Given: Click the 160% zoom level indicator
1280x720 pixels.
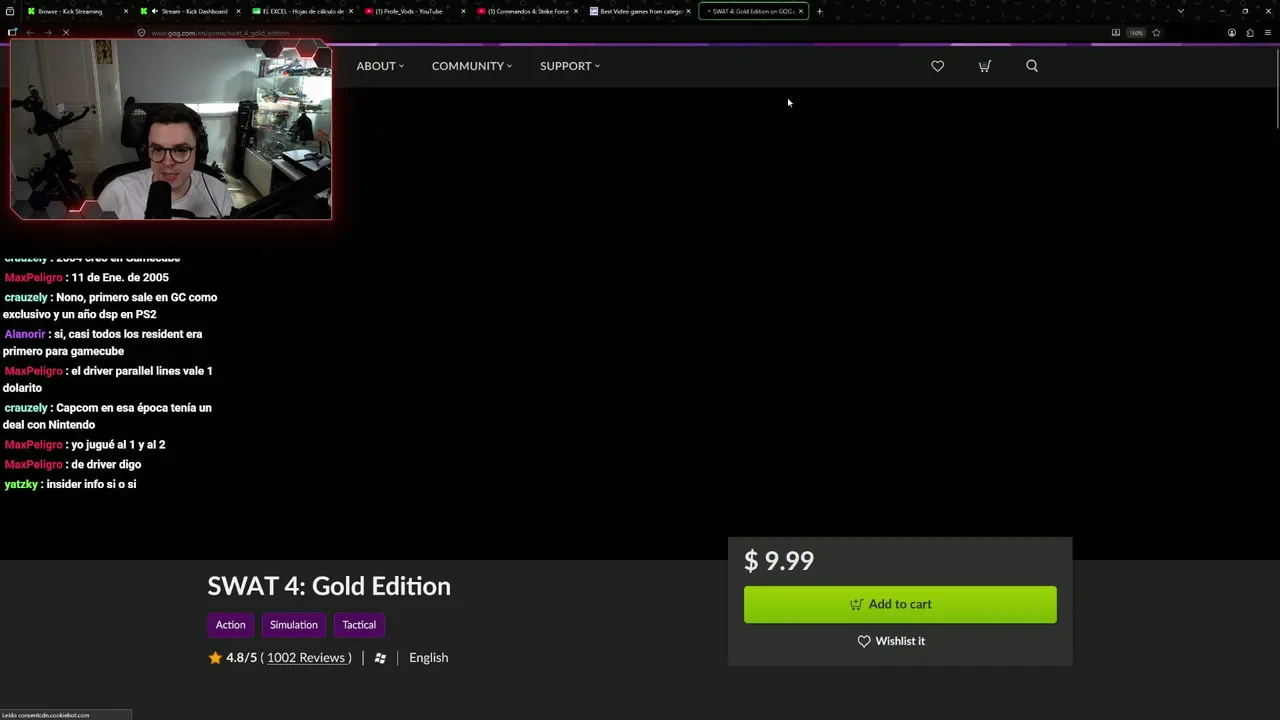Looking at the screenshot, I should tap(1136, 33).
